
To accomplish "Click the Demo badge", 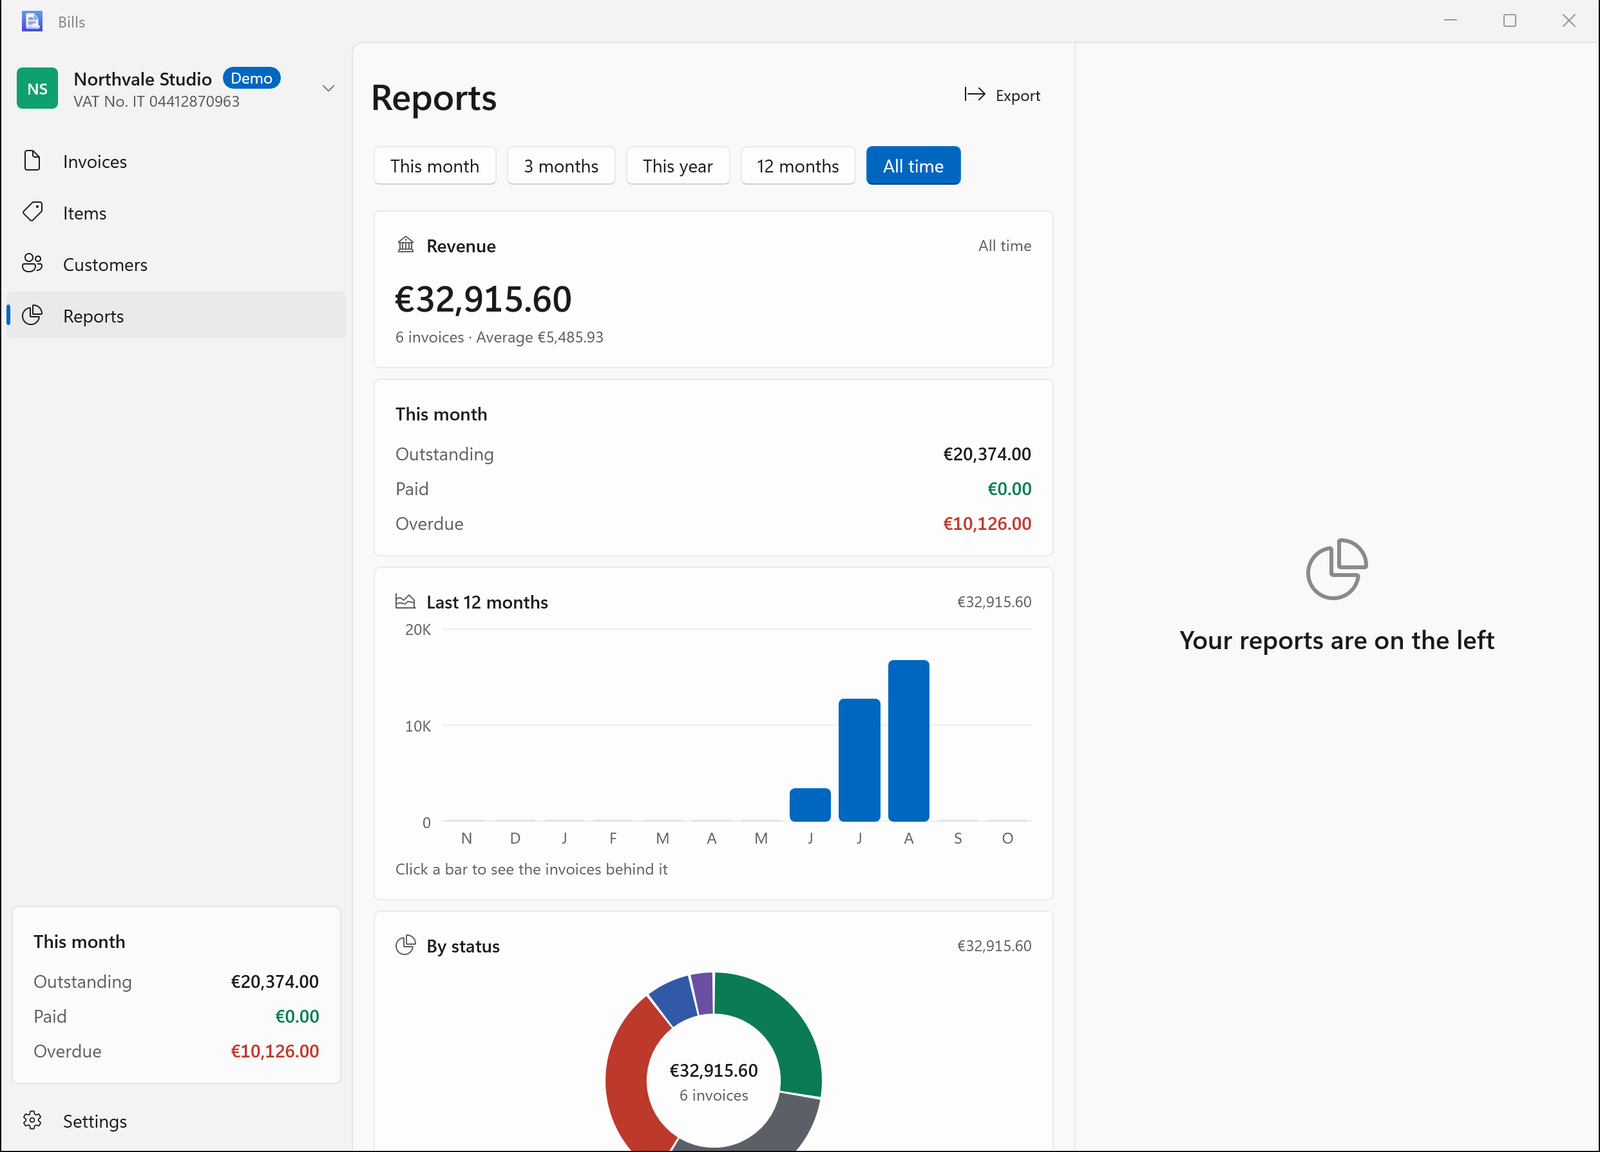I will click(251, 78).
